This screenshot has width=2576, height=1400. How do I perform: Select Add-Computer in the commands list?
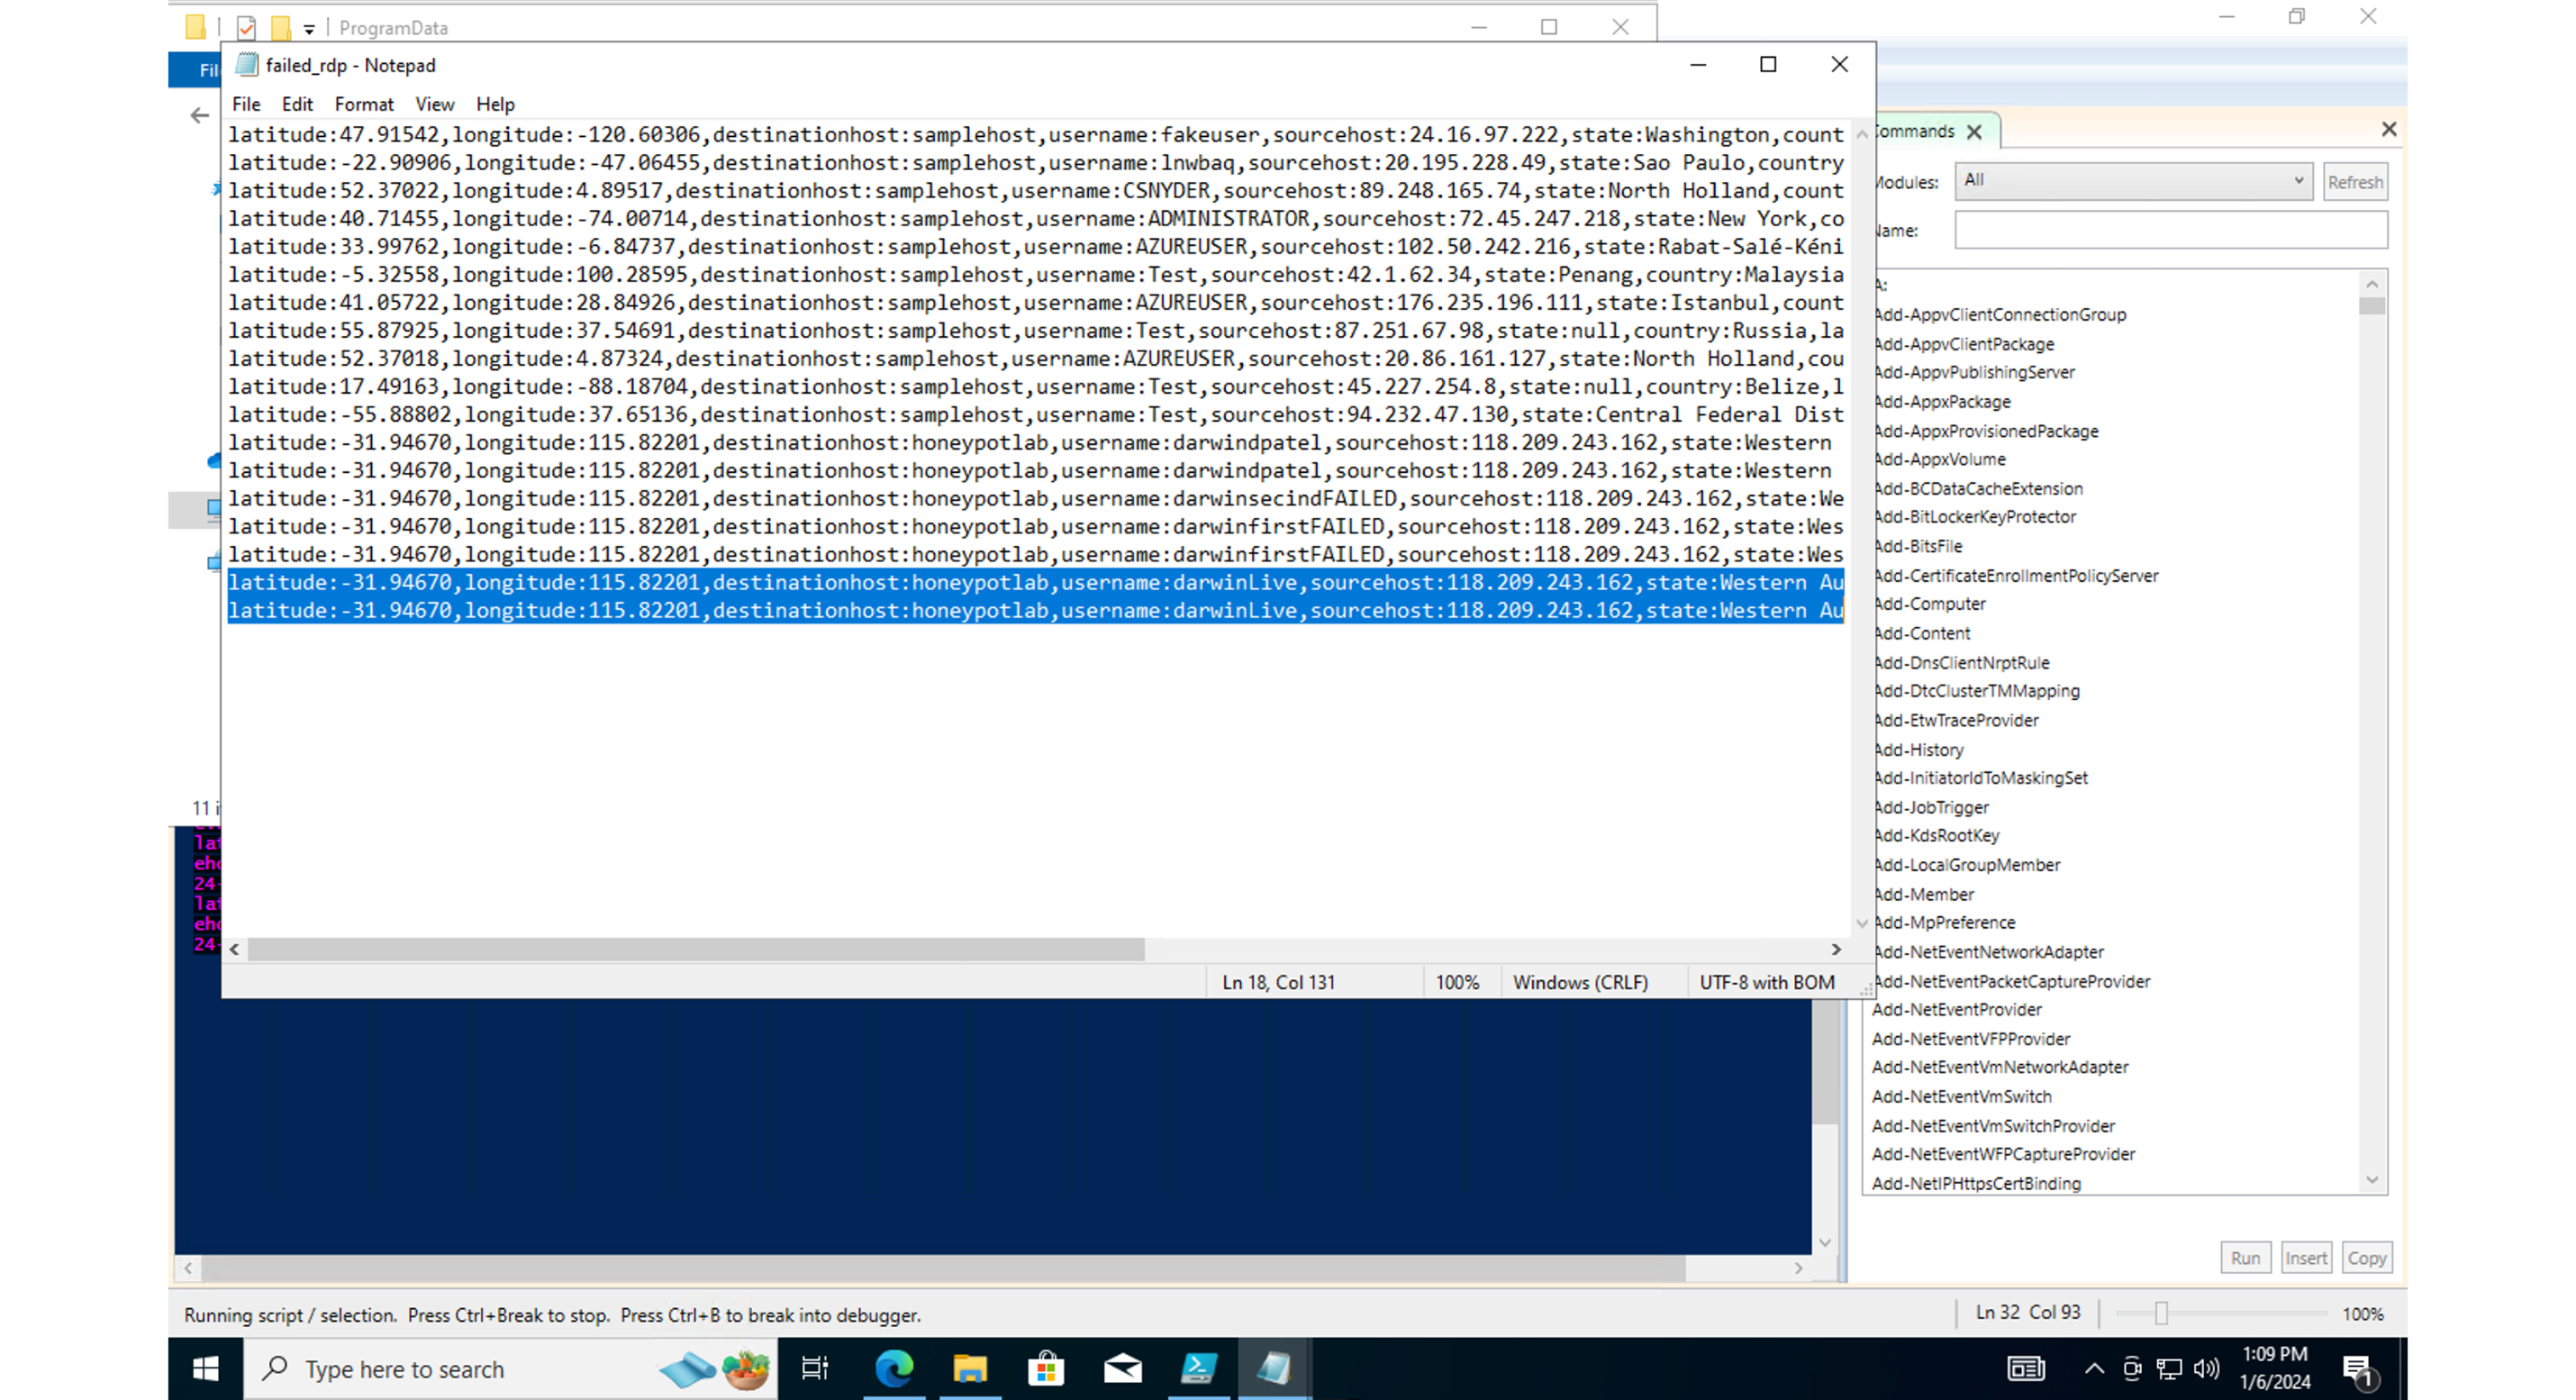point(1930,604)
